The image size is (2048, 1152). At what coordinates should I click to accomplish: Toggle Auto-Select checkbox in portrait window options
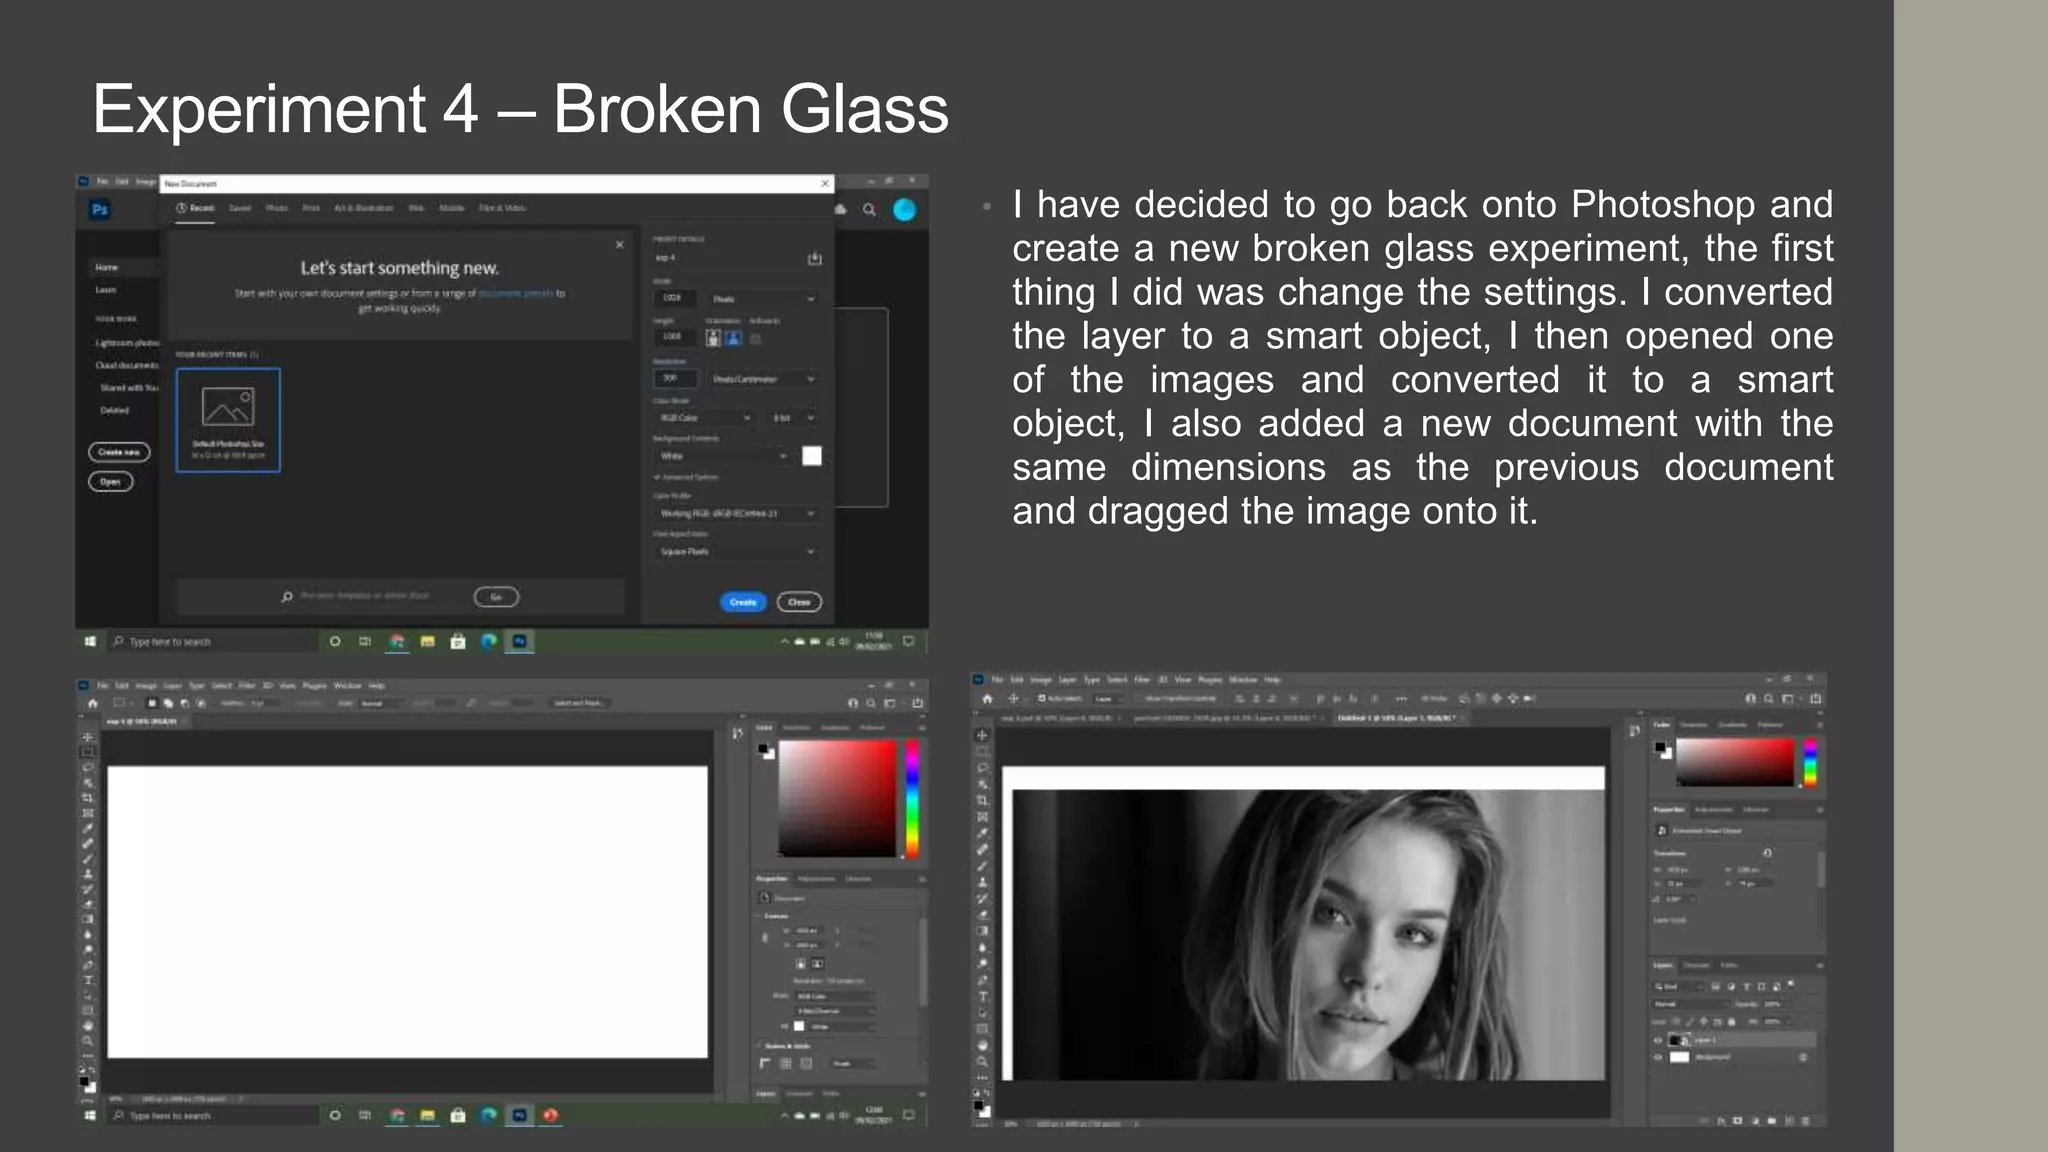[x=1042, y=698]
